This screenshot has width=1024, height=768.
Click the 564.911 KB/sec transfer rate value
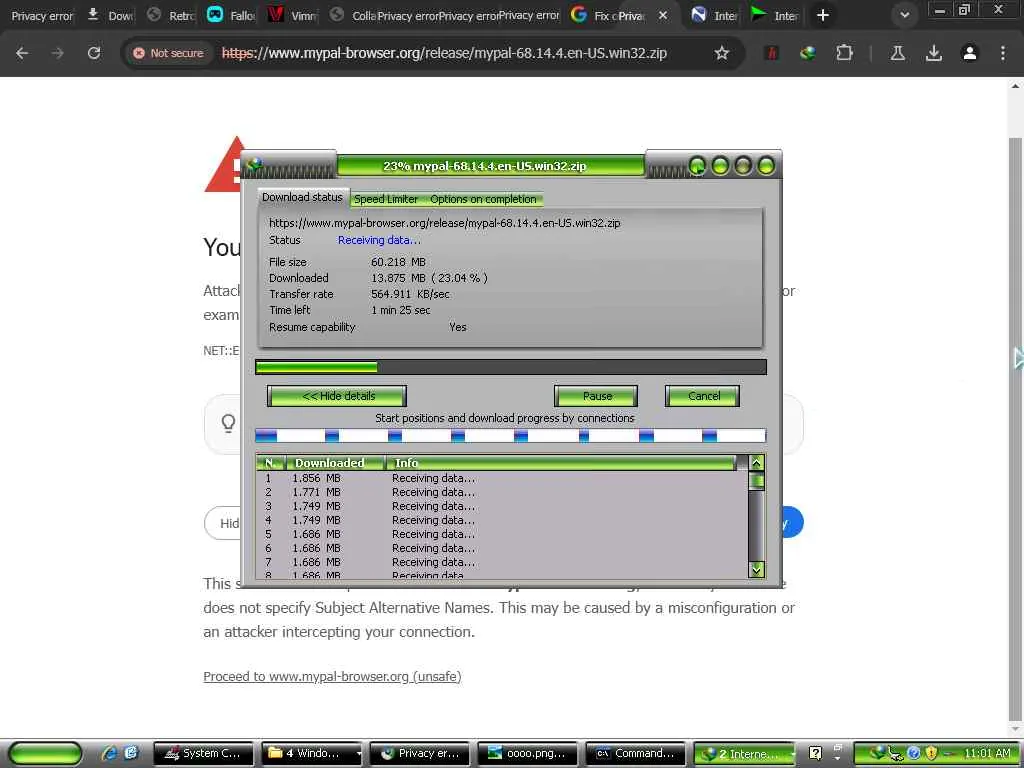(x=410, y=294)
